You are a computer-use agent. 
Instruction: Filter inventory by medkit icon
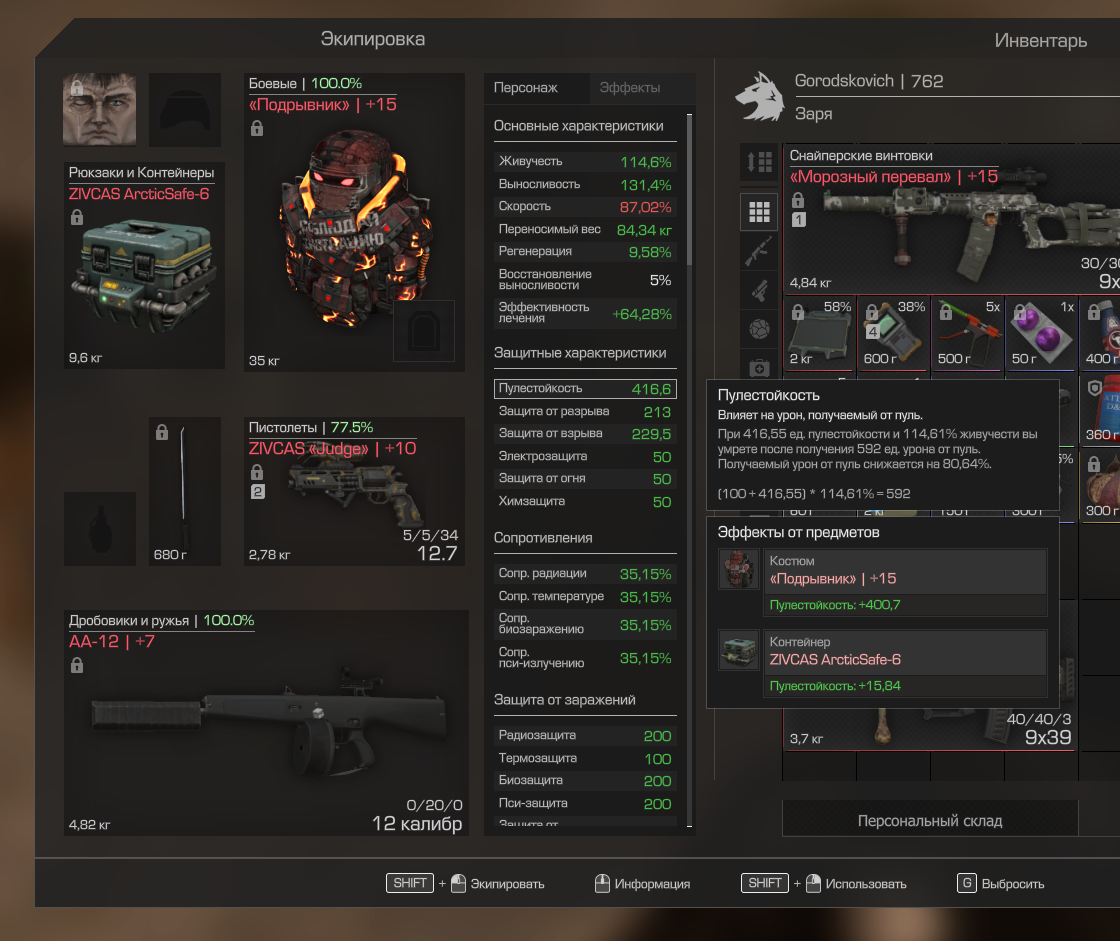(759, 368)
